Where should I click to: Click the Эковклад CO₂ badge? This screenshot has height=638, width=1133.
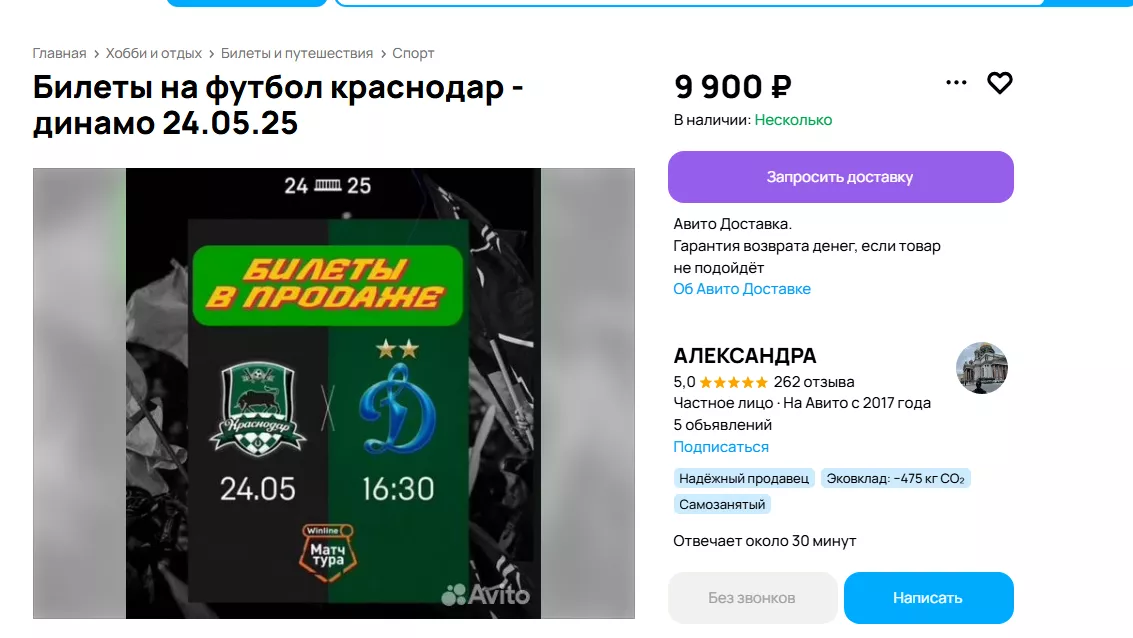click(895, 478)
